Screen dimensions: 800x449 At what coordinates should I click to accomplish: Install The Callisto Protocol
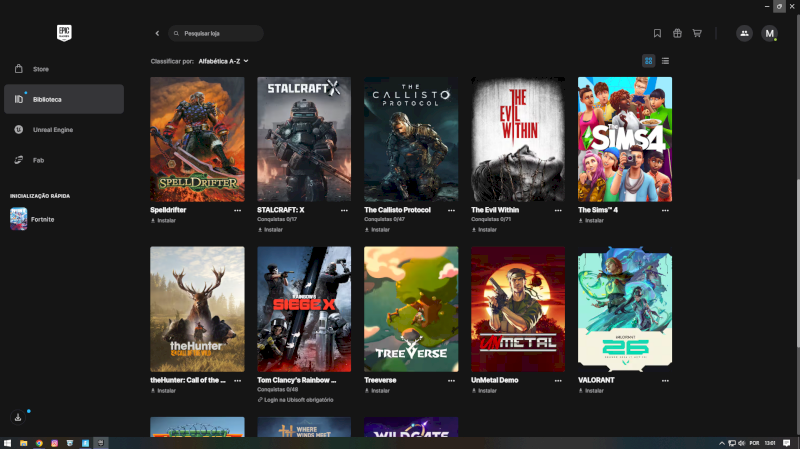tap(377, 230)
